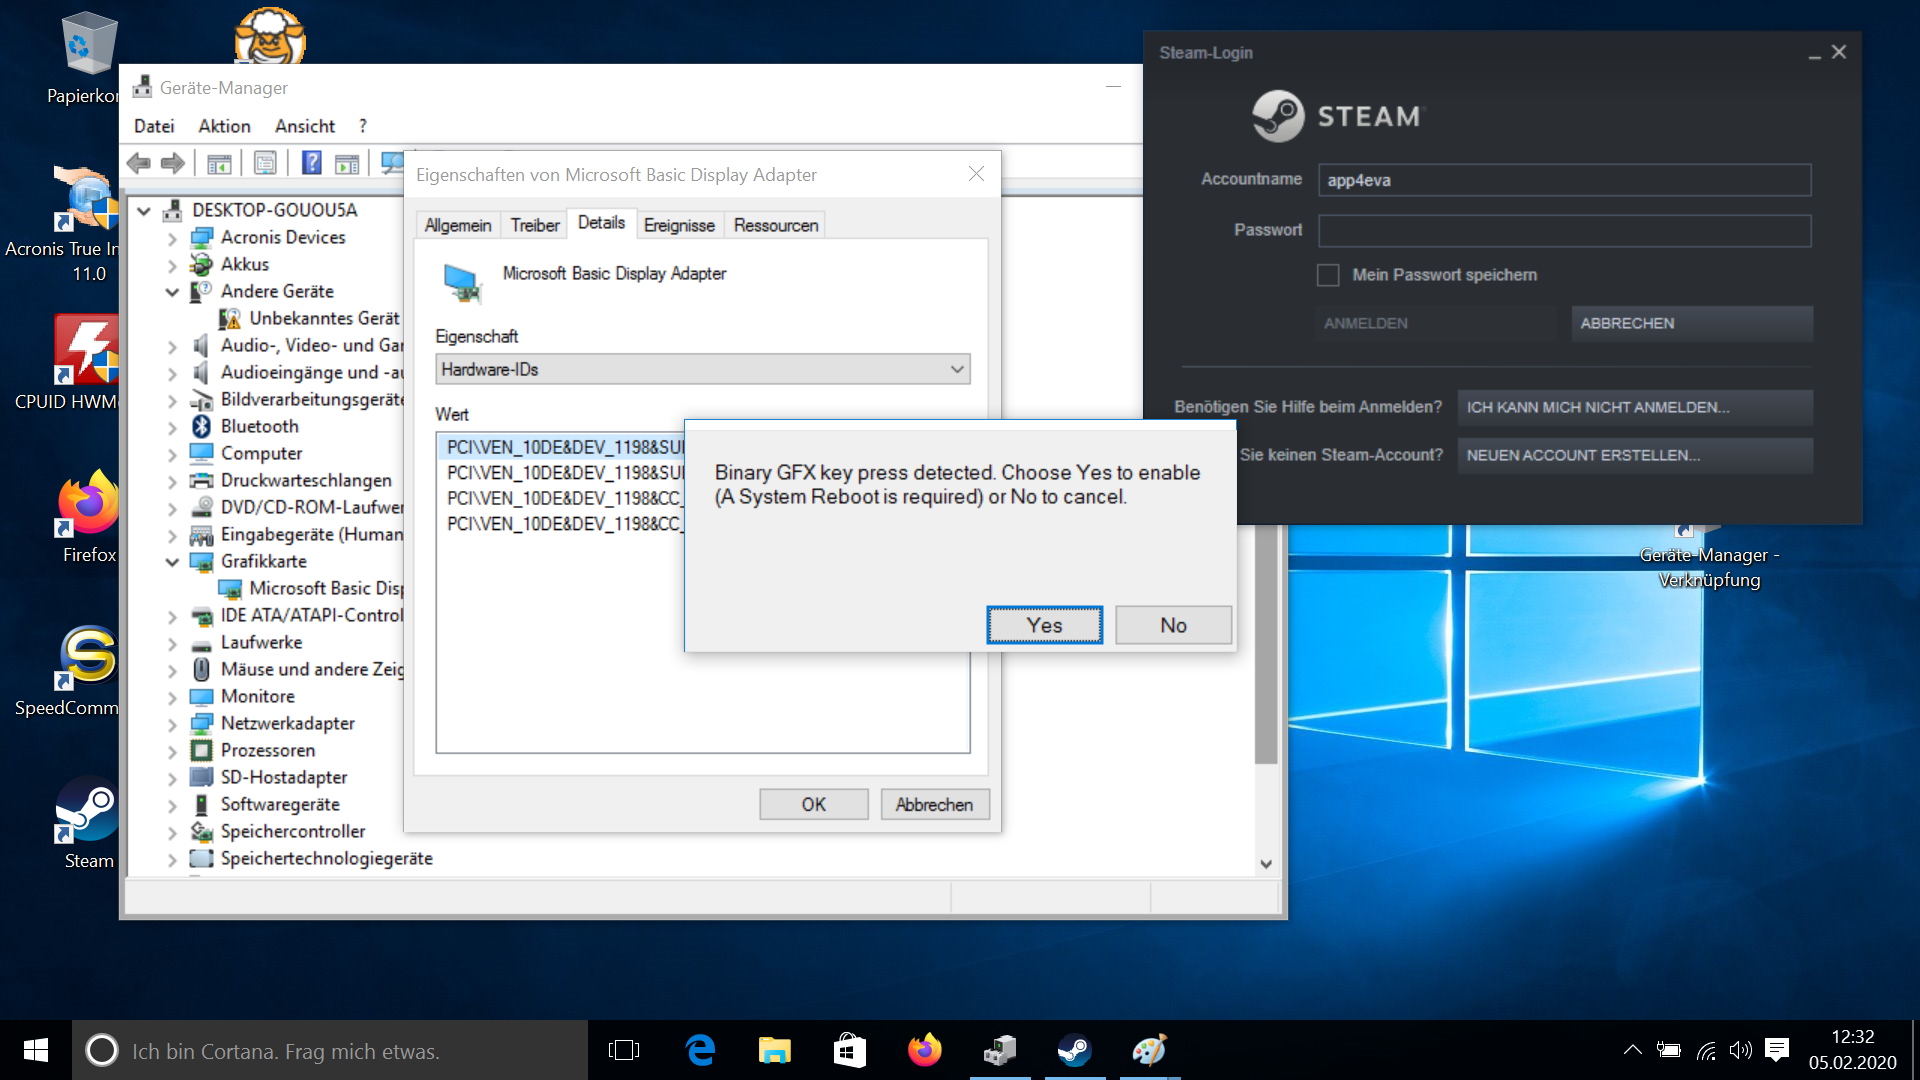Click the Steam Passwort input field
This screenshot has width=1920, height=1080.
click(x=1564, y=231)
